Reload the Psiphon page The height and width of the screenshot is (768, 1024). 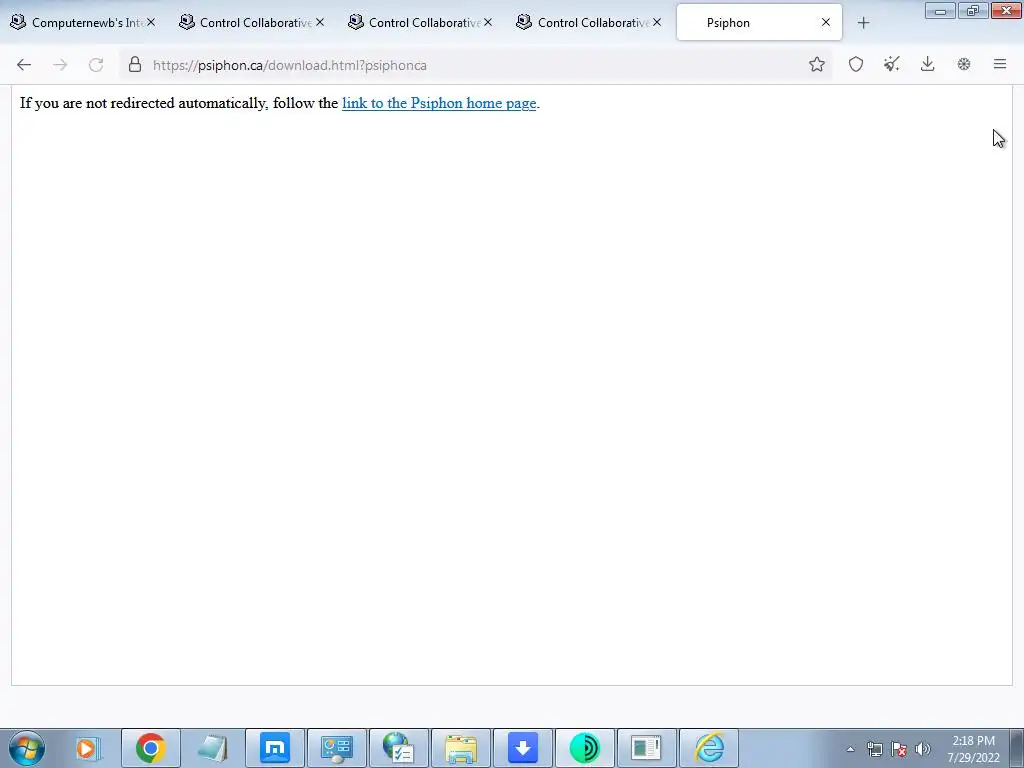(x=96, y=65)
